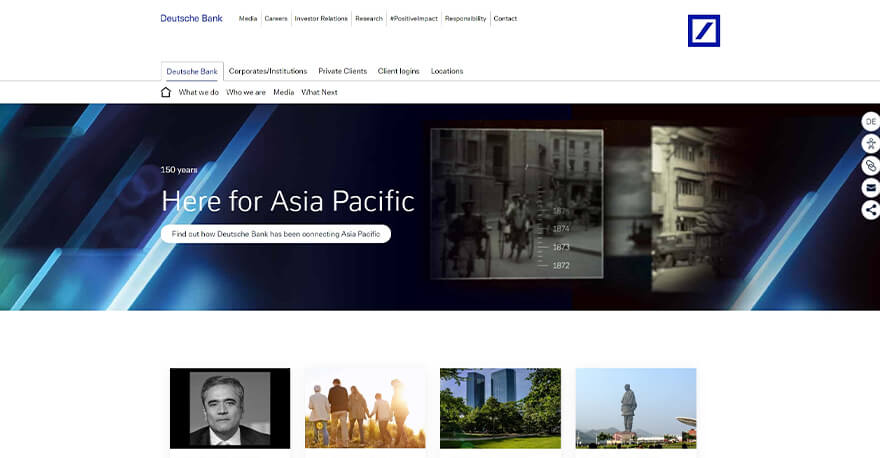880x458 pixels.
Task: Switch to the Private Clients tab
Action: click(x=342, y=71)
